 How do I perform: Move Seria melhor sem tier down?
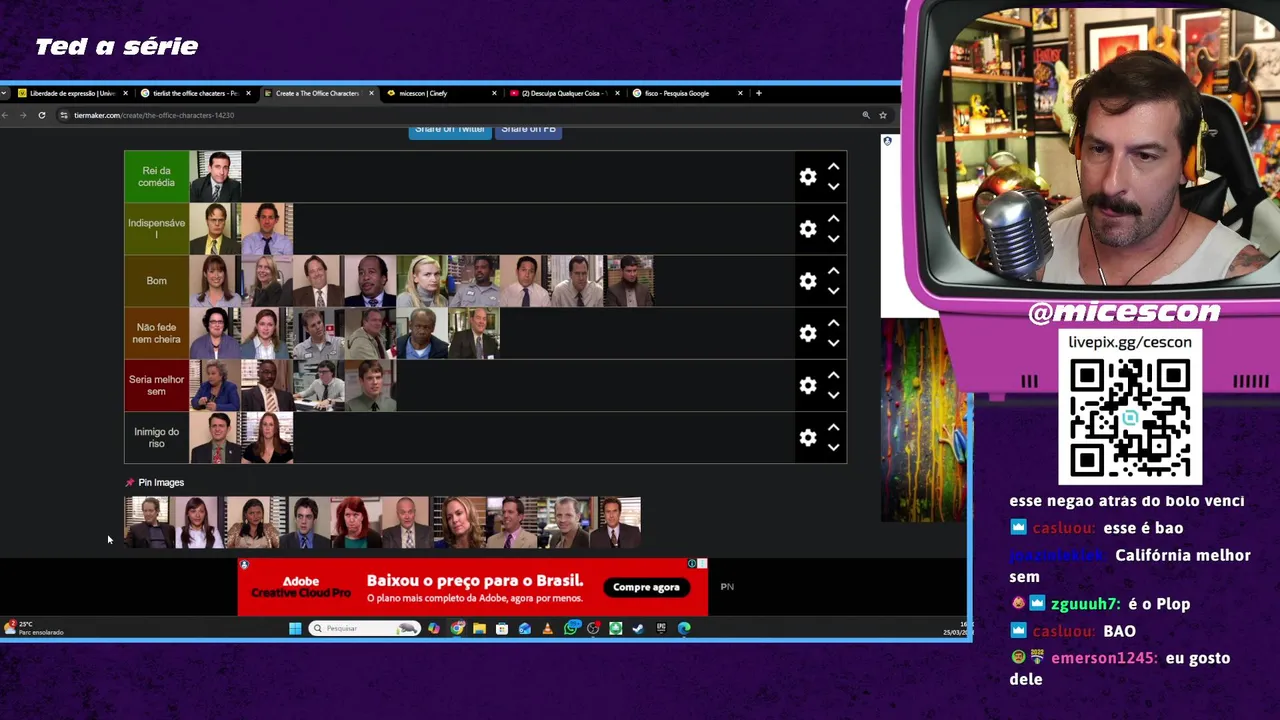[833, 395]
